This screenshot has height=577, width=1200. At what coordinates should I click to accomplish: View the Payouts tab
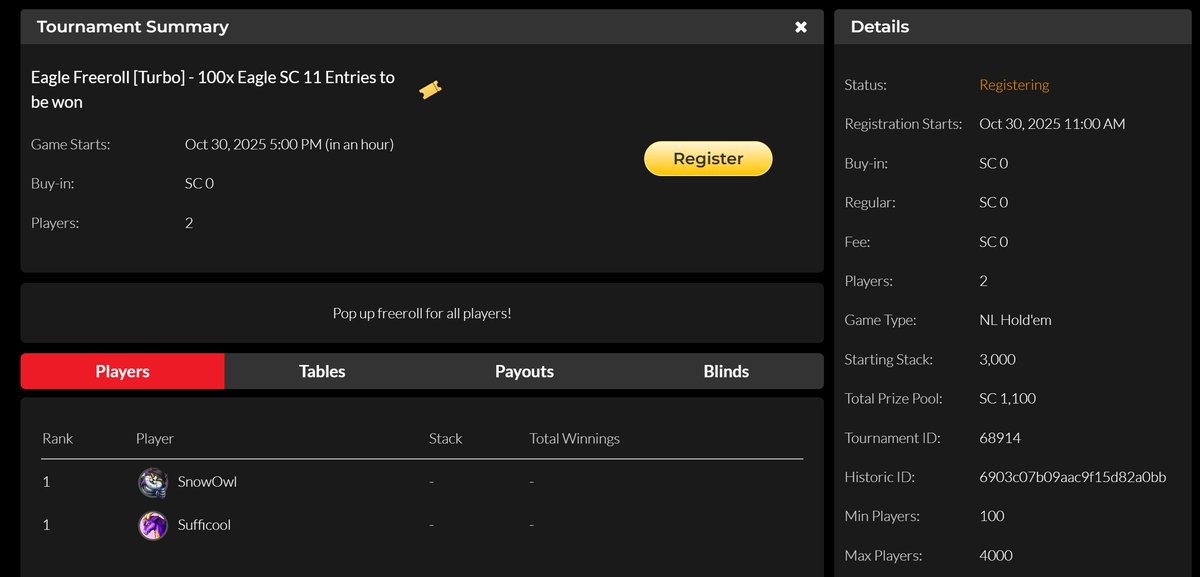tap(524, 371)
